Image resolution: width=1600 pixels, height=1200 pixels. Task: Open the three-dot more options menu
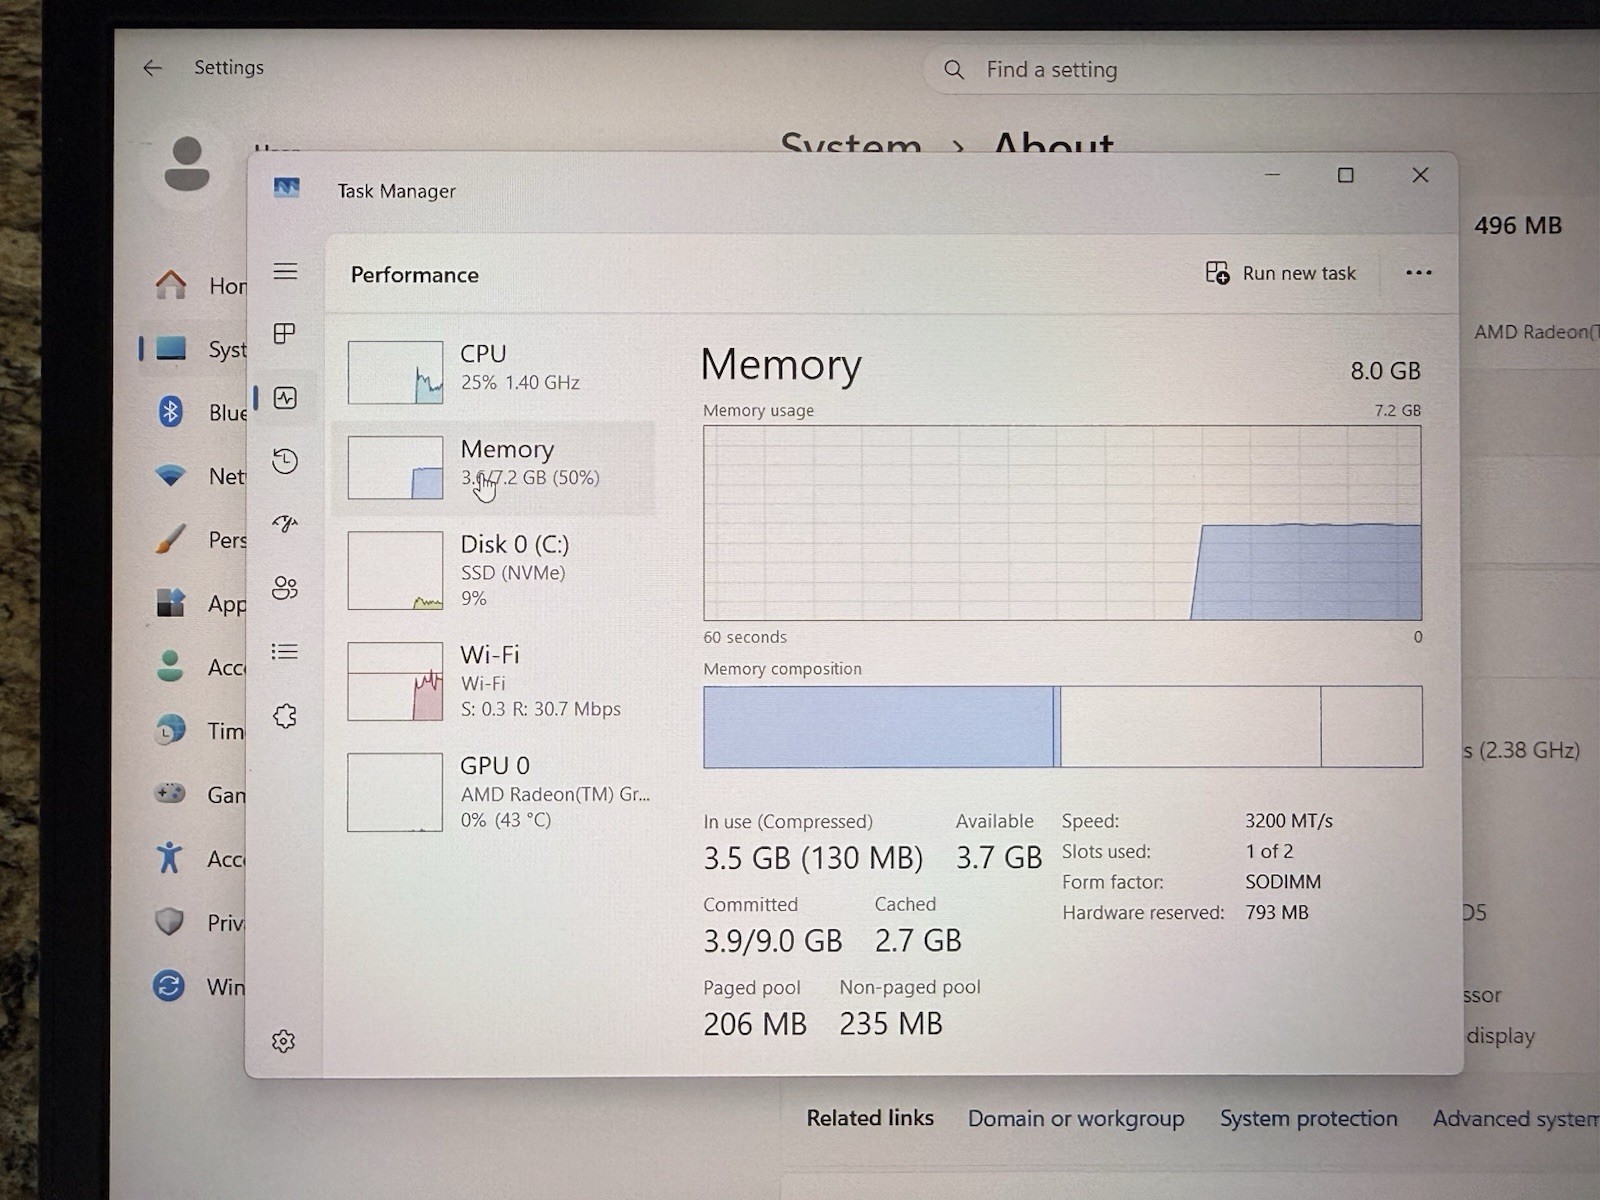point(1418,273)
